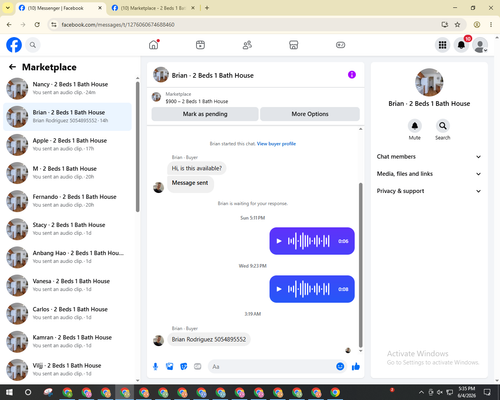Image resolution: width=500 pixels, height=400 pixels.
Task: Open the Marketplace storefront icon
Action: (294, 45)
